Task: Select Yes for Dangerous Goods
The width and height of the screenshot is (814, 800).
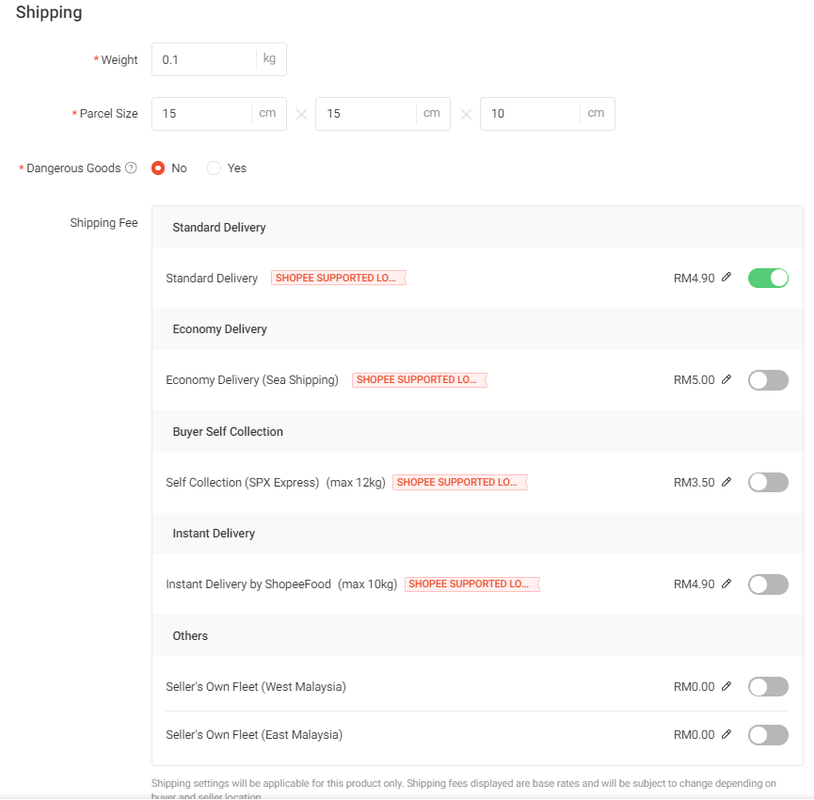Action: click(x=213, y=168)
